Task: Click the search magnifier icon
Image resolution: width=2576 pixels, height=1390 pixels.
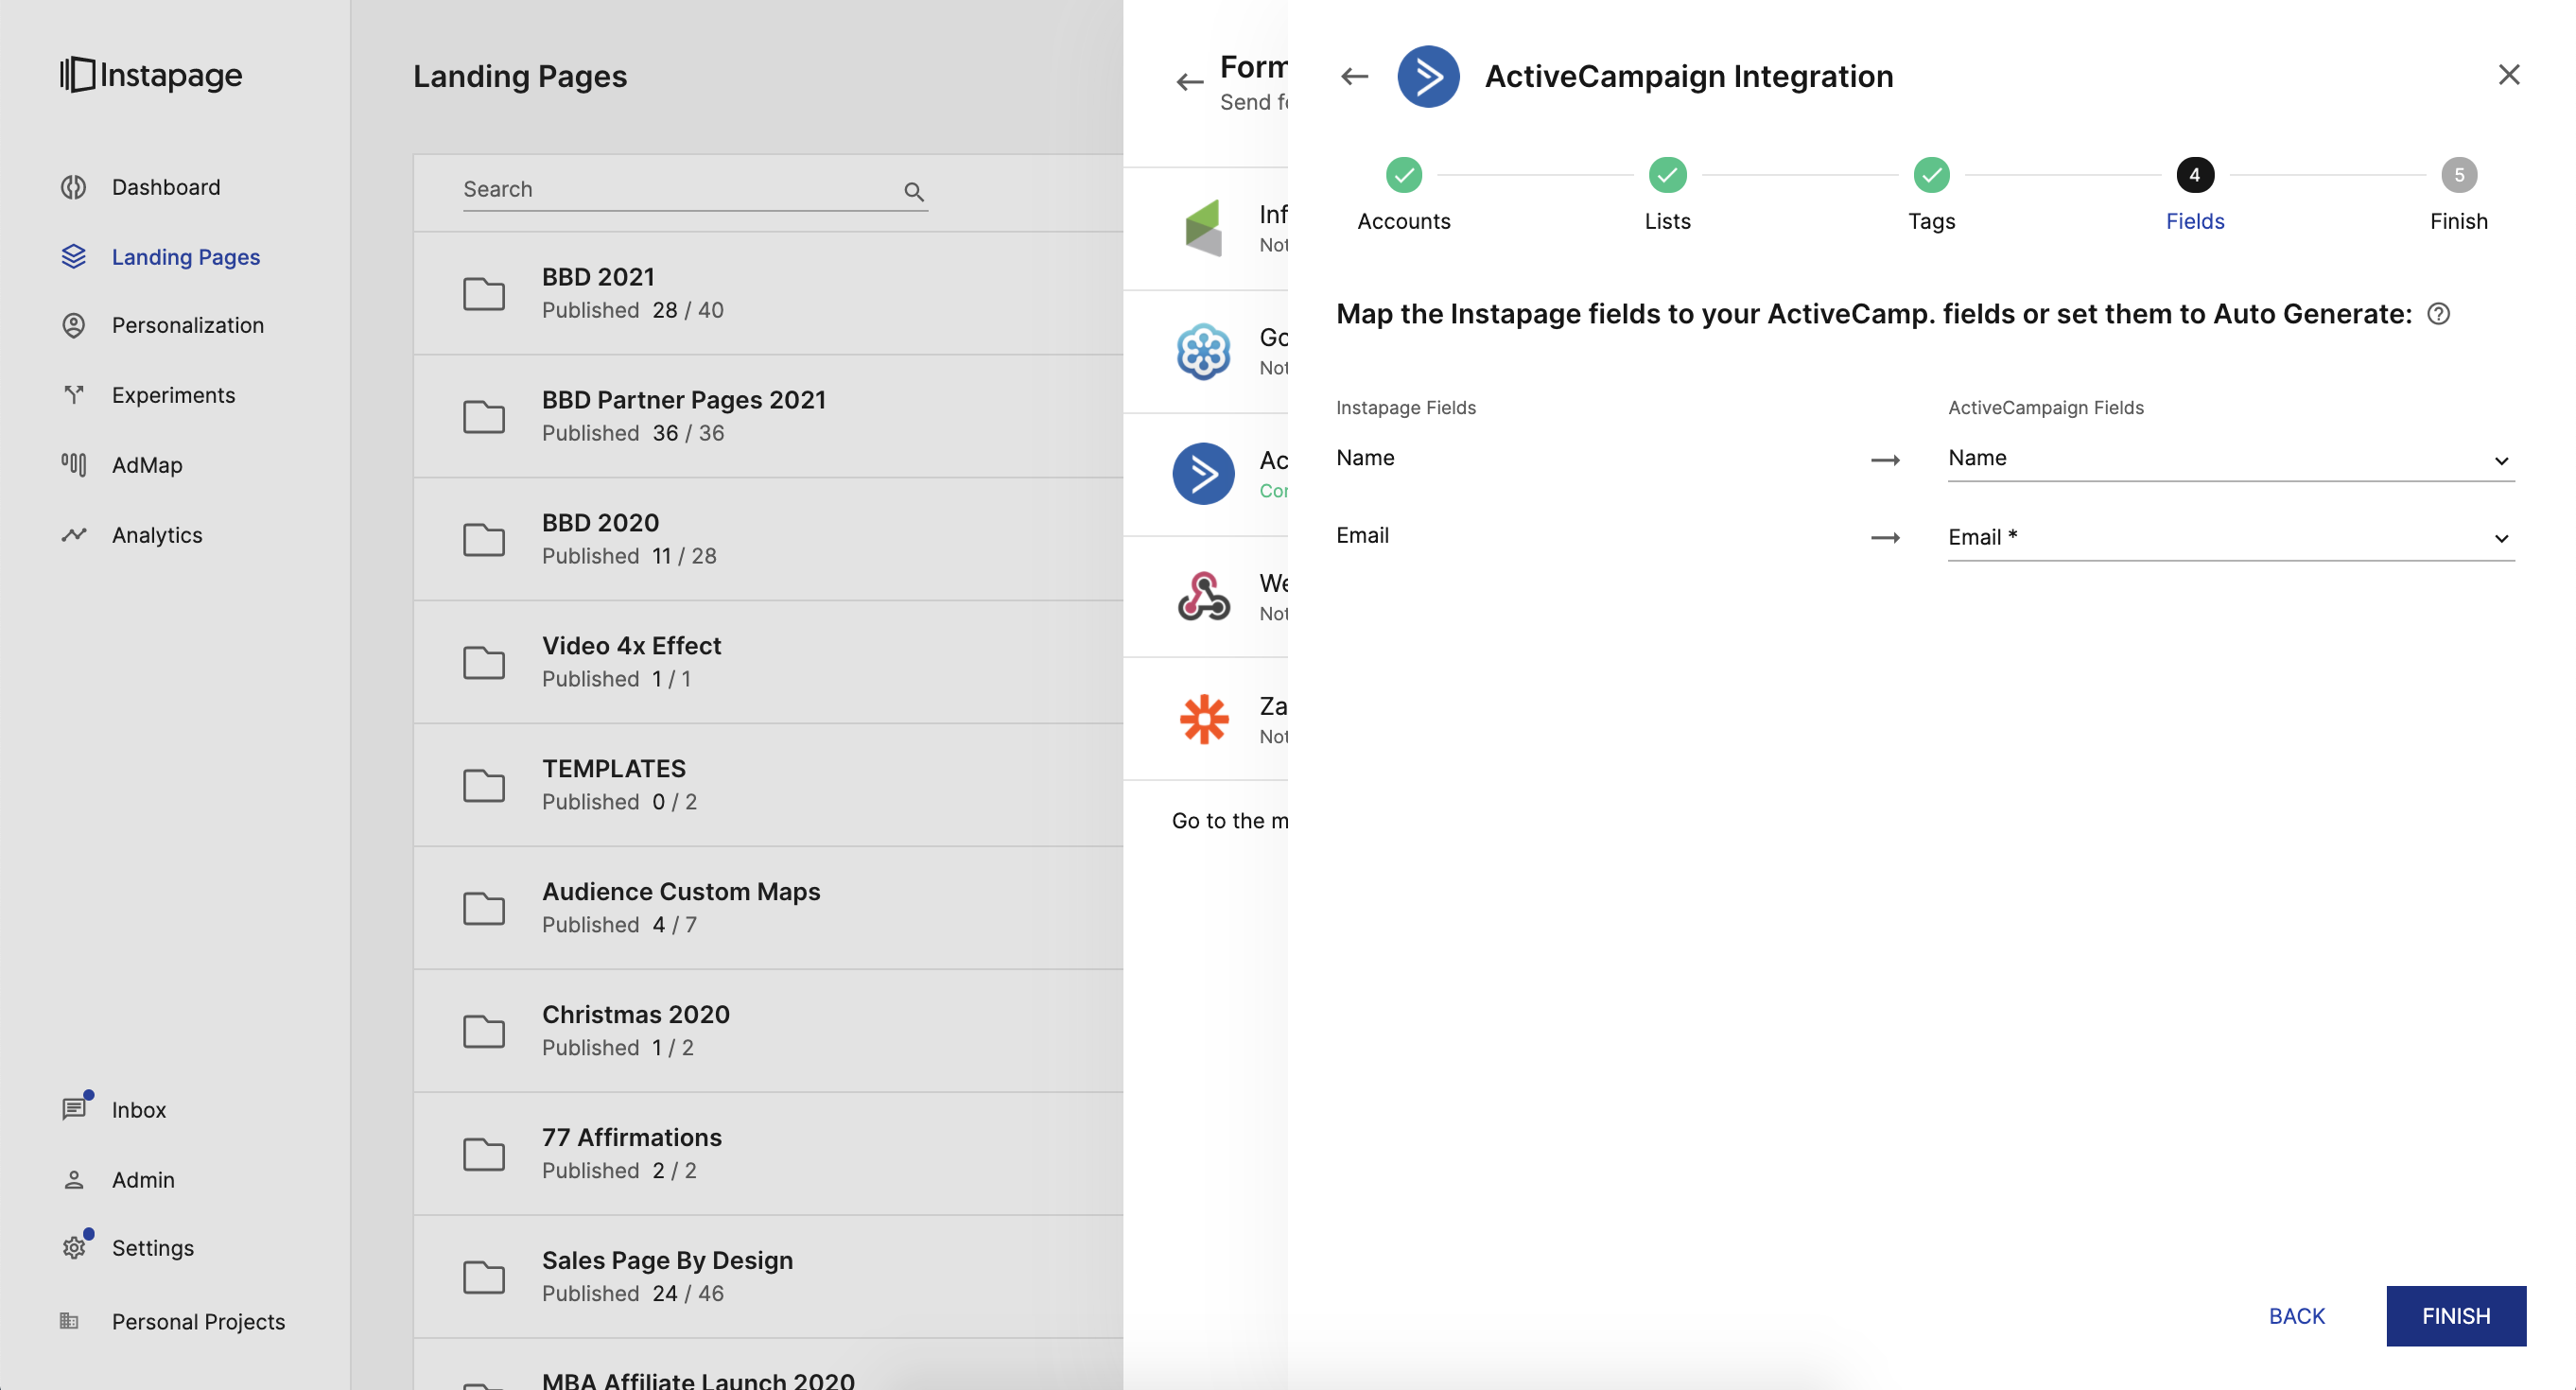Action: (x=913, y=191)
